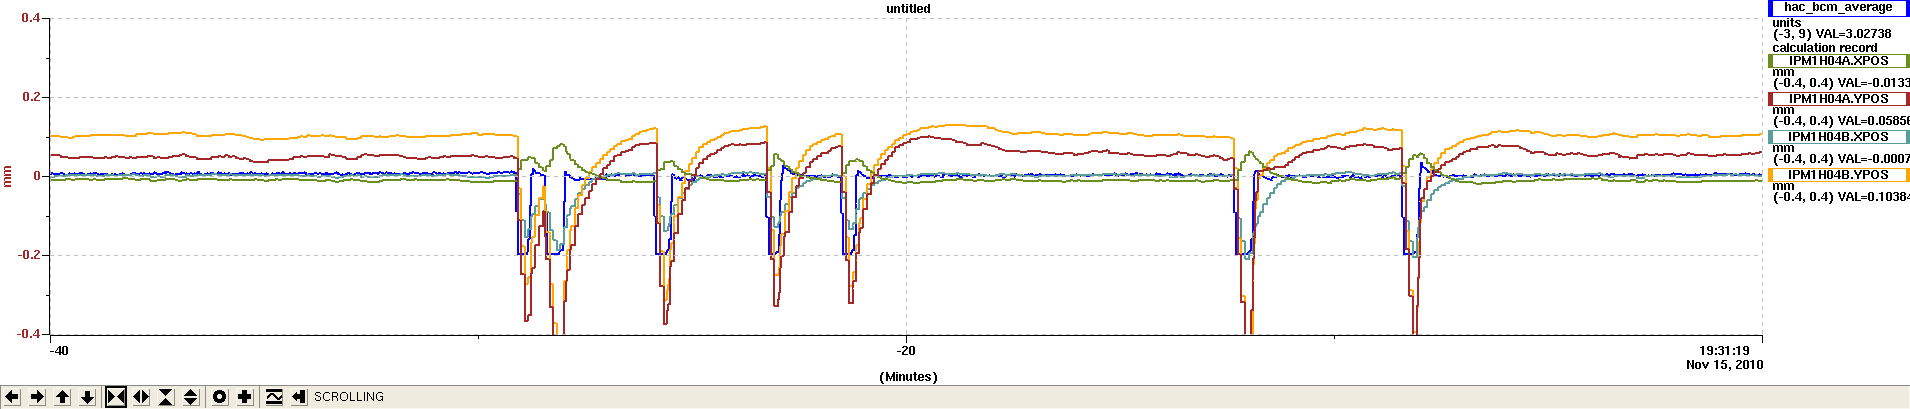Click the -20 x-axis tick label
Screen dimensions: 1910x409
click(x=905, y=351)
